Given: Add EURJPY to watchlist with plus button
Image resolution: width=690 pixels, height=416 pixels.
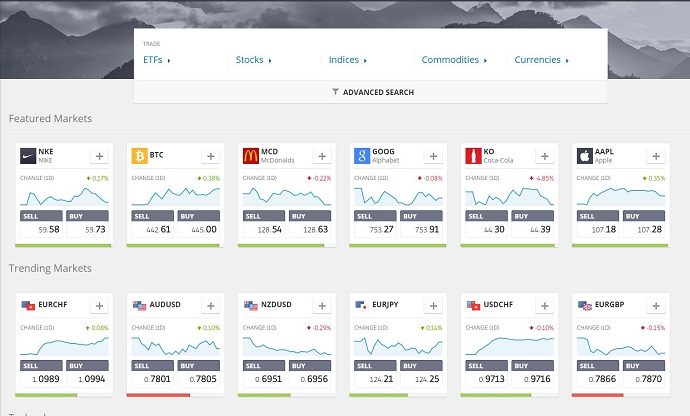Looking at the screenshot, I should [x=433, y=306].
